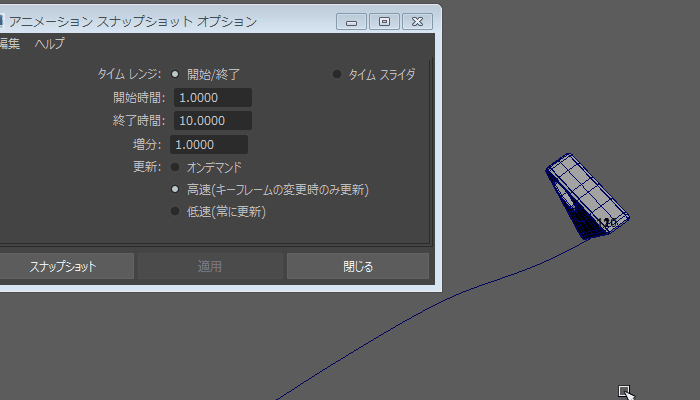Image resolution: width=700 pixels, height=400 pixels.
Task: Choose 低速(常に更新) update option
Action: 175,211
